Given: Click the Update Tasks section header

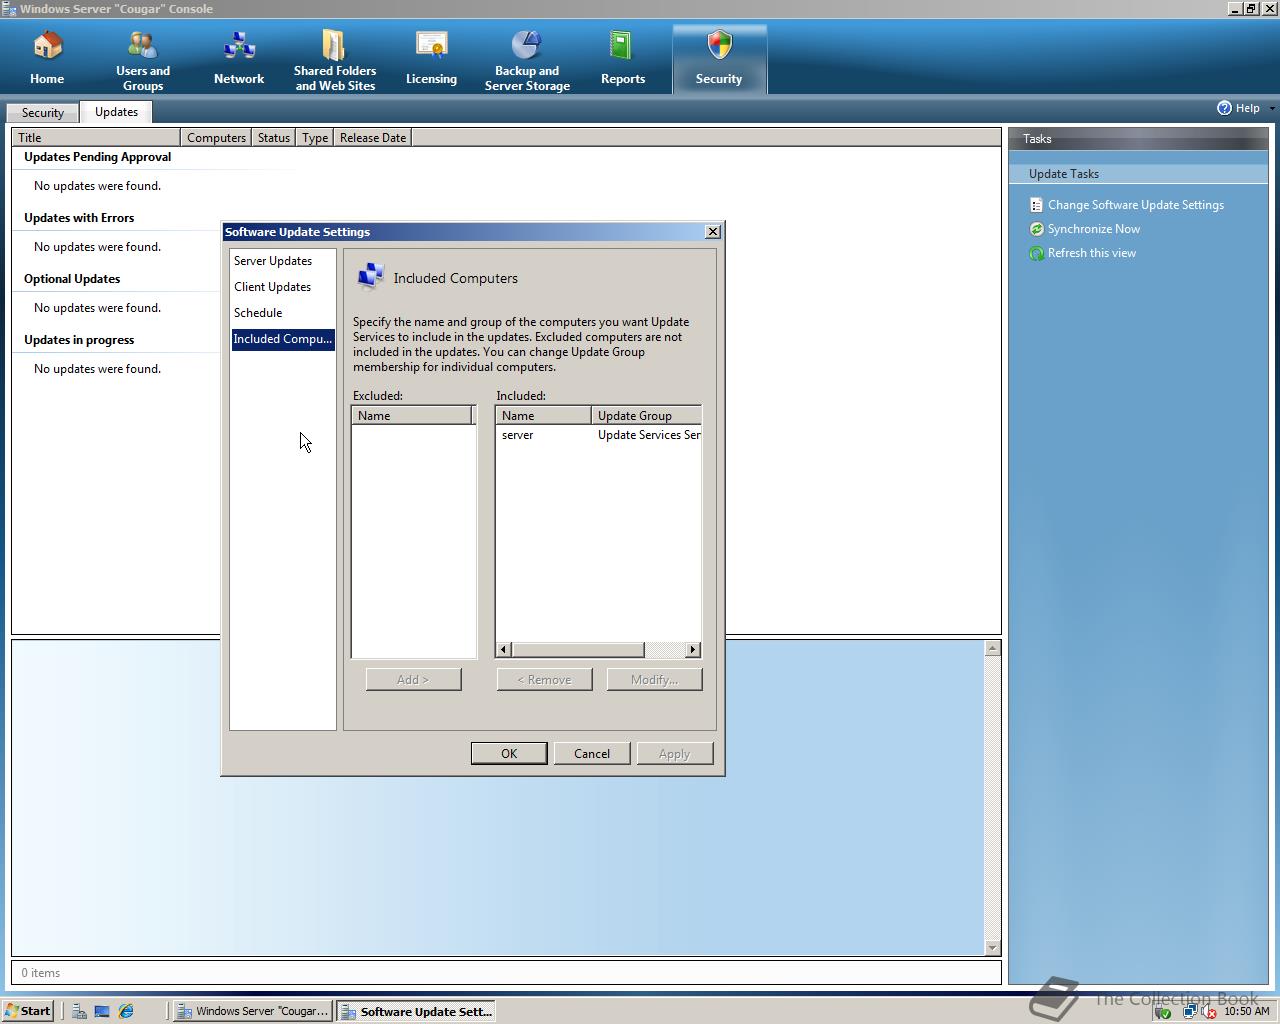Looking at the screenshot, I should (1138, 174).
